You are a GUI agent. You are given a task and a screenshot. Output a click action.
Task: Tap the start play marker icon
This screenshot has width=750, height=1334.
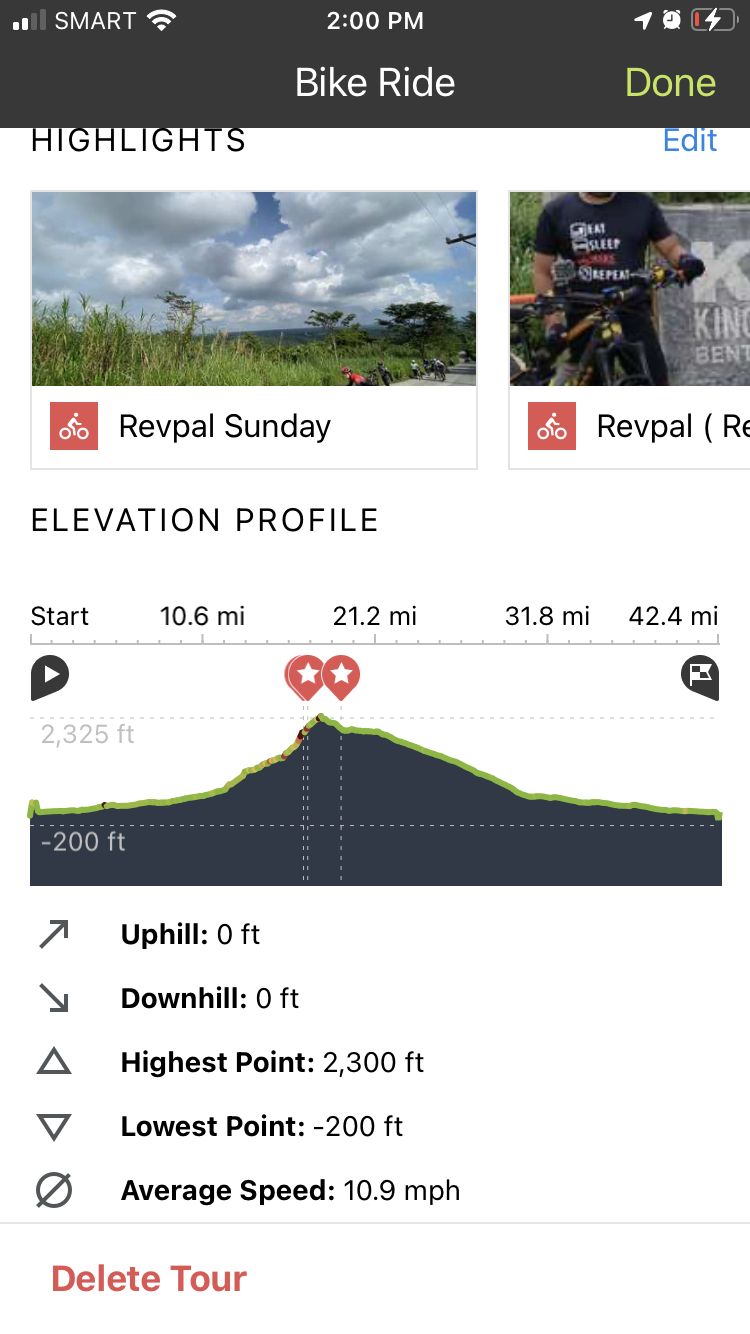(49, 677)
